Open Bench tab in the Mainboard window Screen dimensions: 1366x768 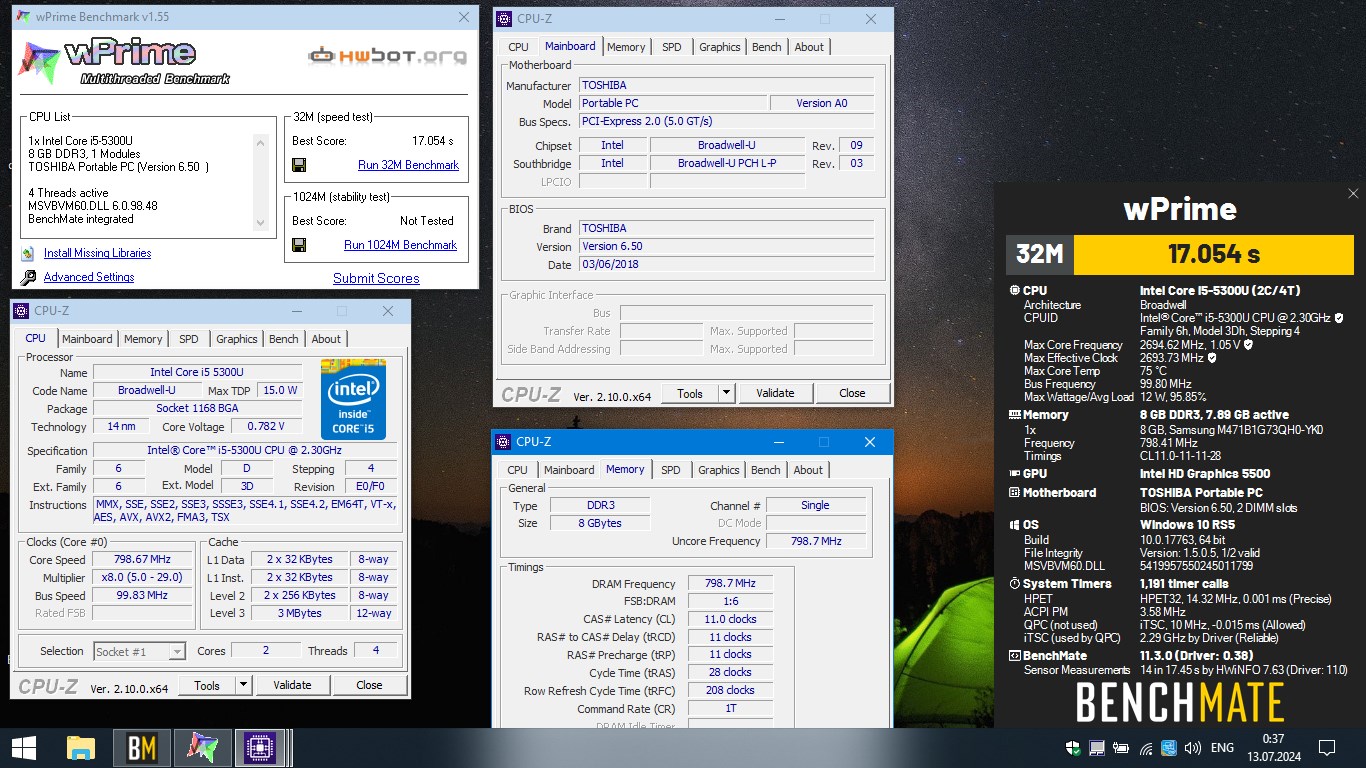767,47
